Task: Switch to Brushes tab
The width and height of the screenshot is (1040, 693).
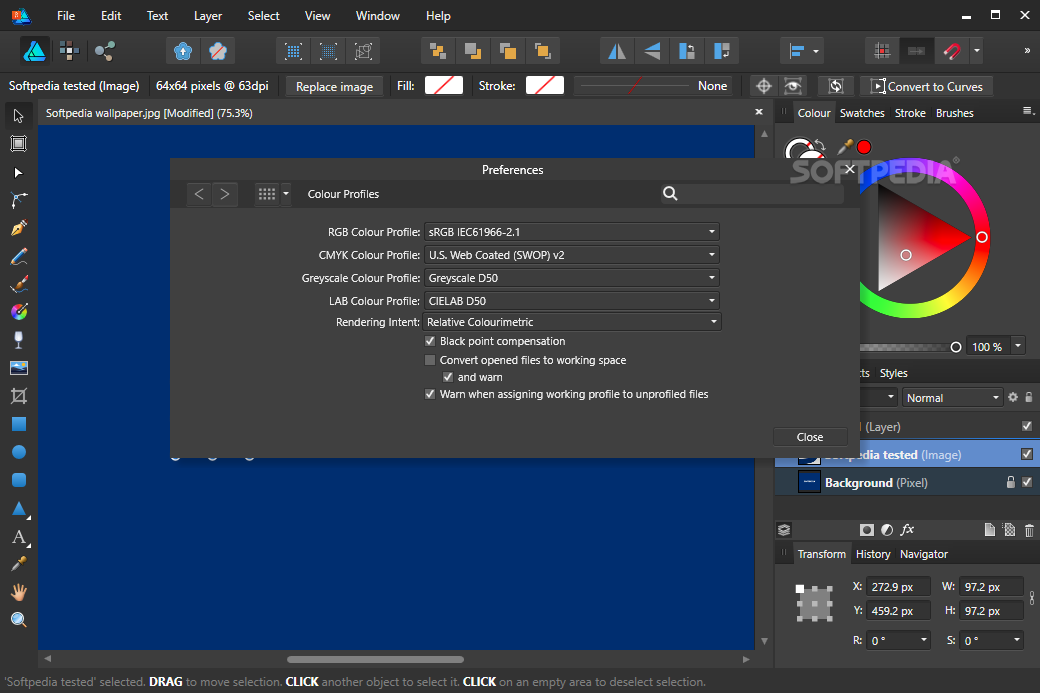Action: coord(954,113)
